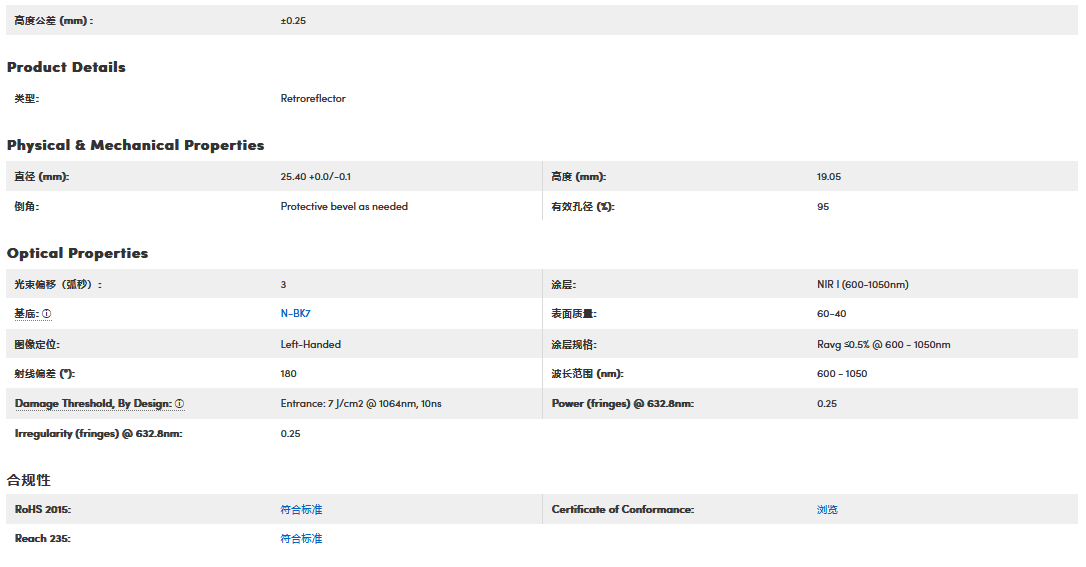Click the Left-Handed image orientation value
Image resolution: width=1086 pixels, height=567 pixels.
(310, 345)
